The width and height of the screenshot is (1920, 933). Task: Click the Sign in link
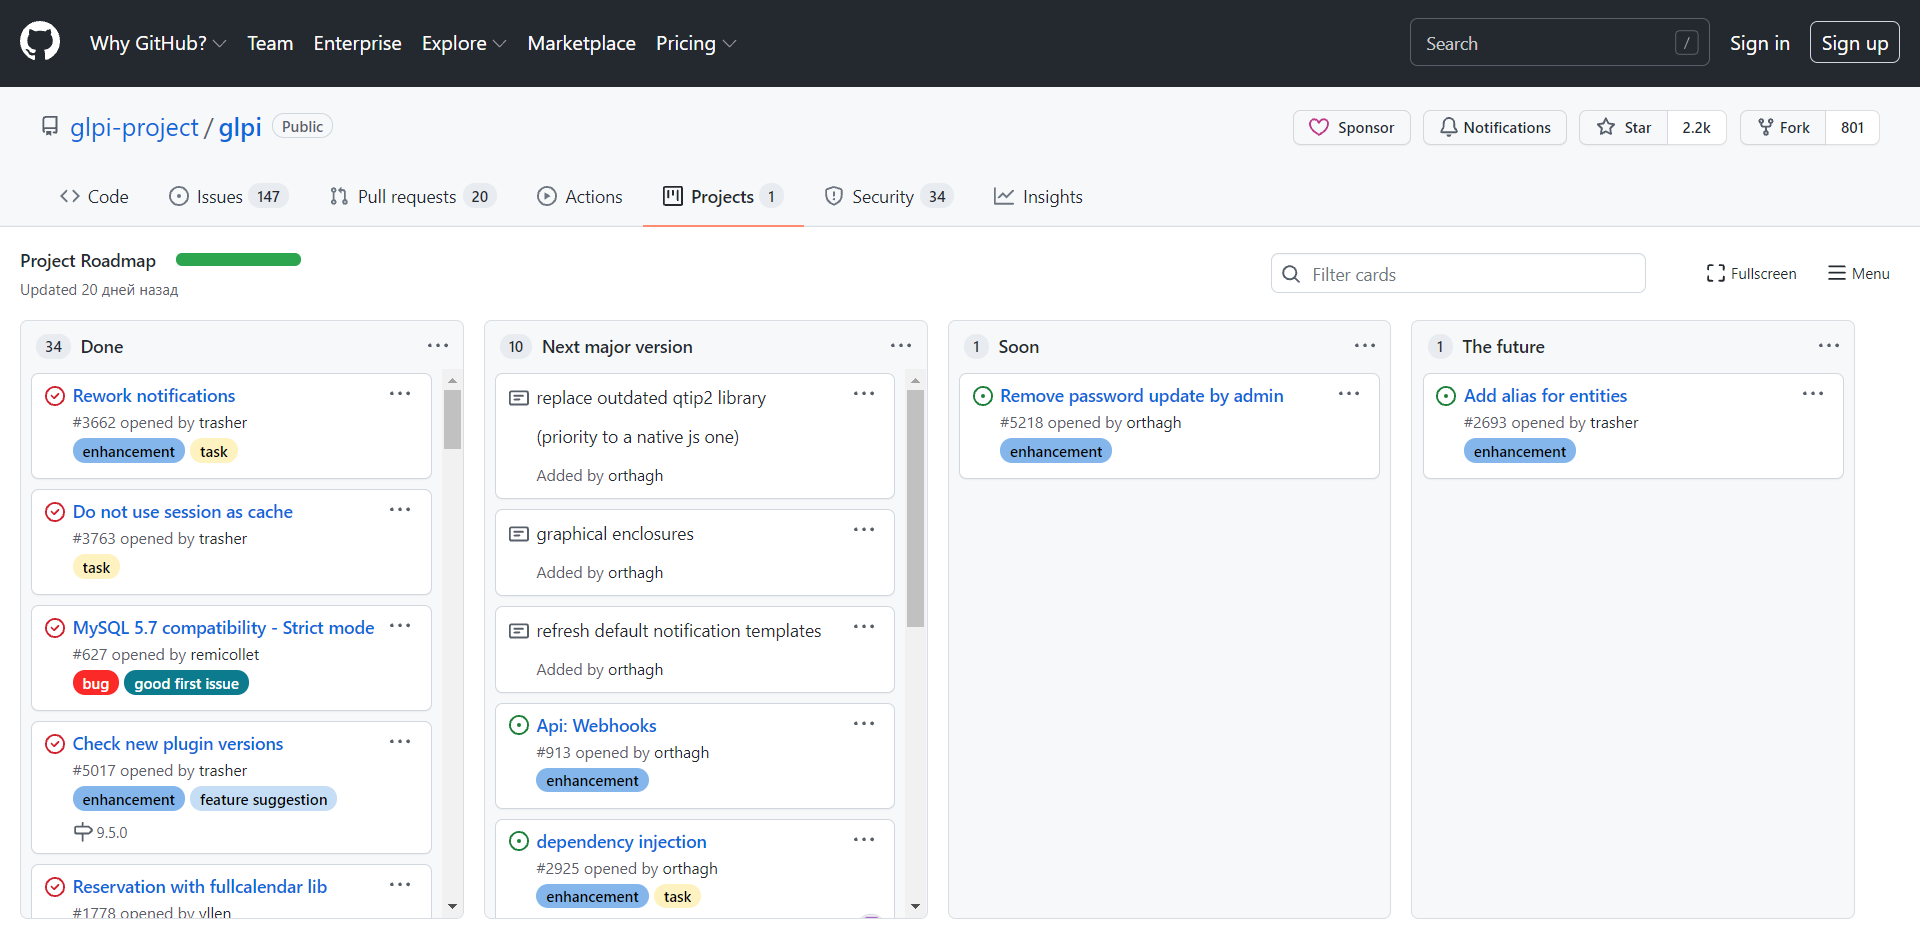coord(1760,43)
